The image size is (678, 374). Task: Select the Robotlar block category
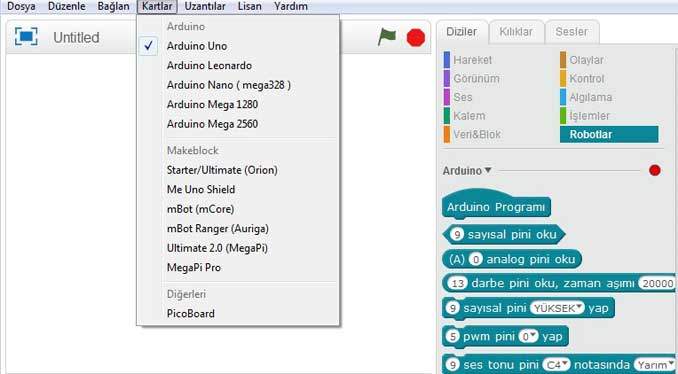[x=609, y=134]
